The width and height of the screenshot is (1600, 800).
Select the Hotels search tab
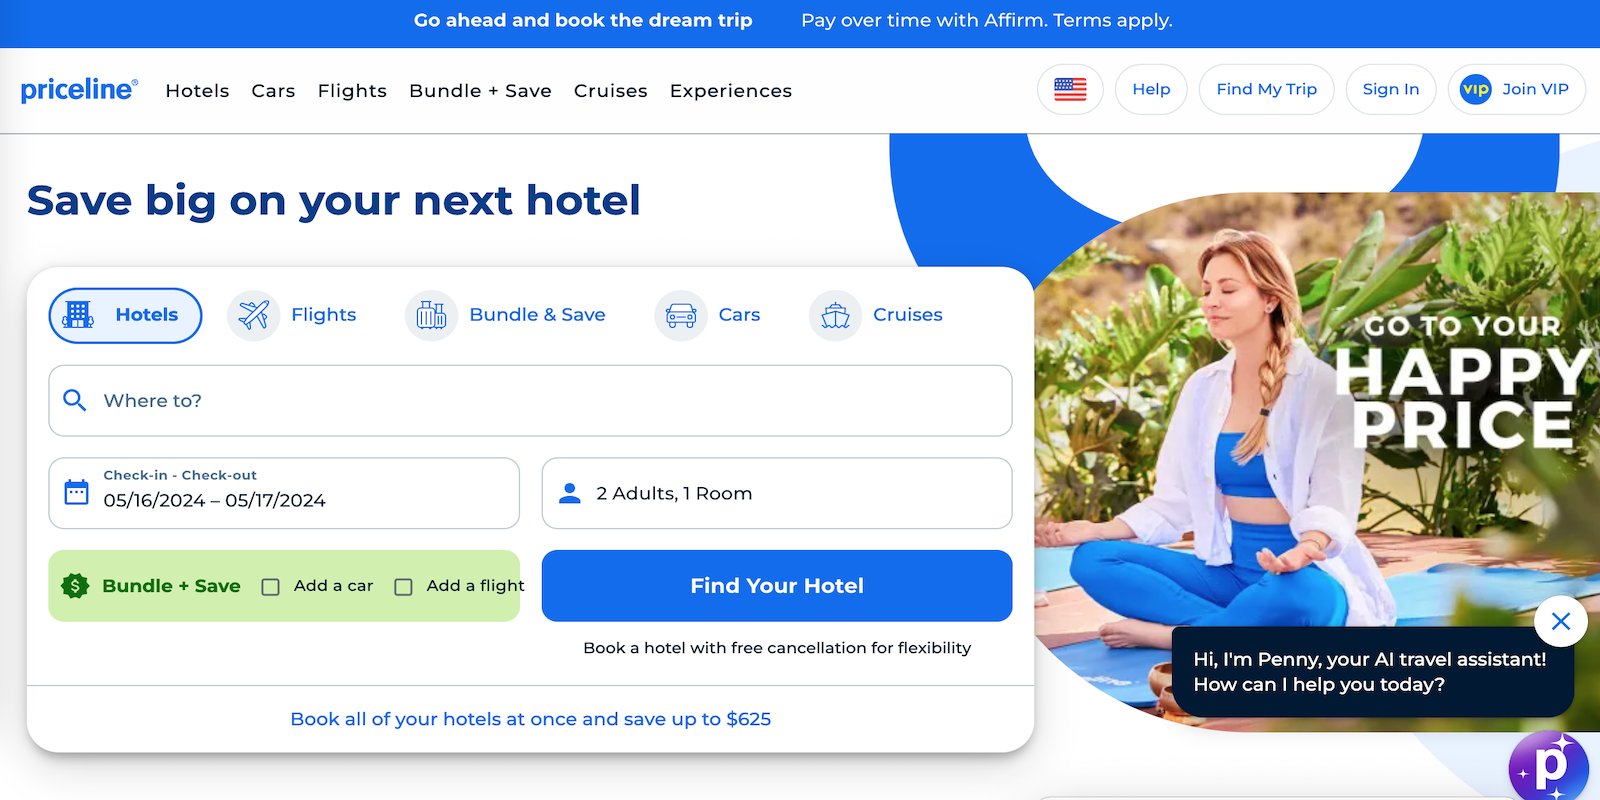point(125,315)
